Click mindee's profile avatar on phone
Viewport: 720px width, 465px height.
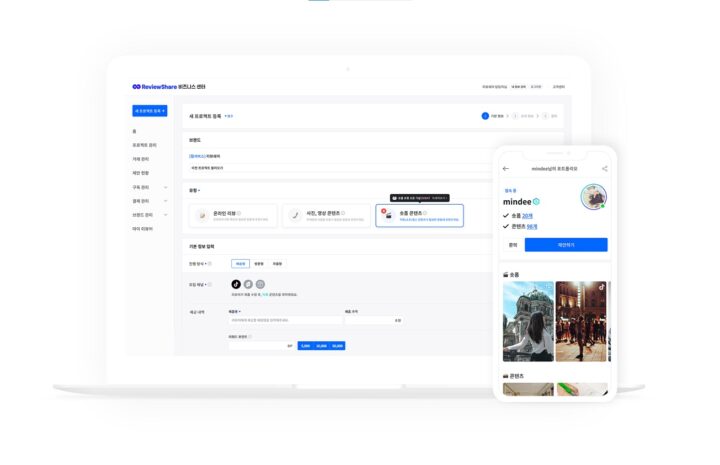(594, 196)
